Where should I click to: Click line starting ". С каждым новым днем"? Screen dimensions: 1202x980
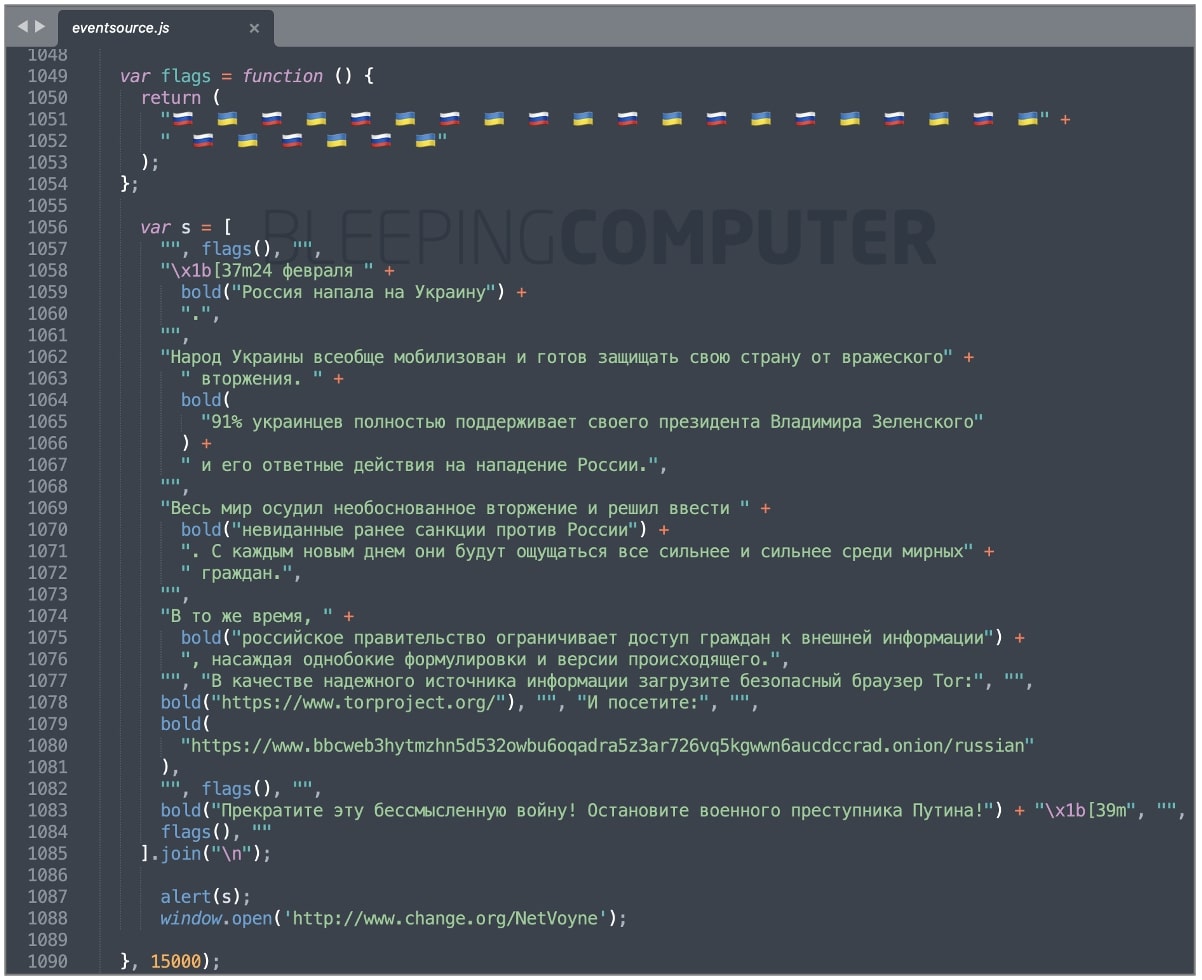coord(587,551)
